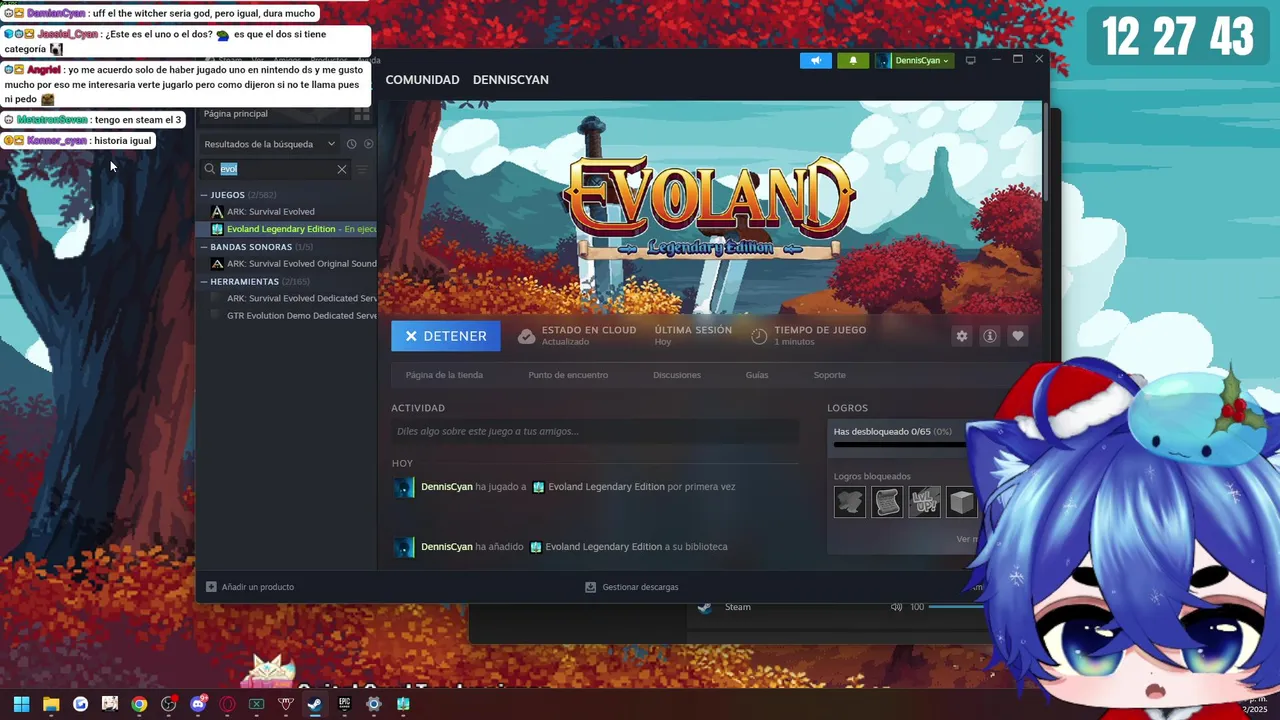Click the Lvl Up locked achievement

(x=924, y=502)
